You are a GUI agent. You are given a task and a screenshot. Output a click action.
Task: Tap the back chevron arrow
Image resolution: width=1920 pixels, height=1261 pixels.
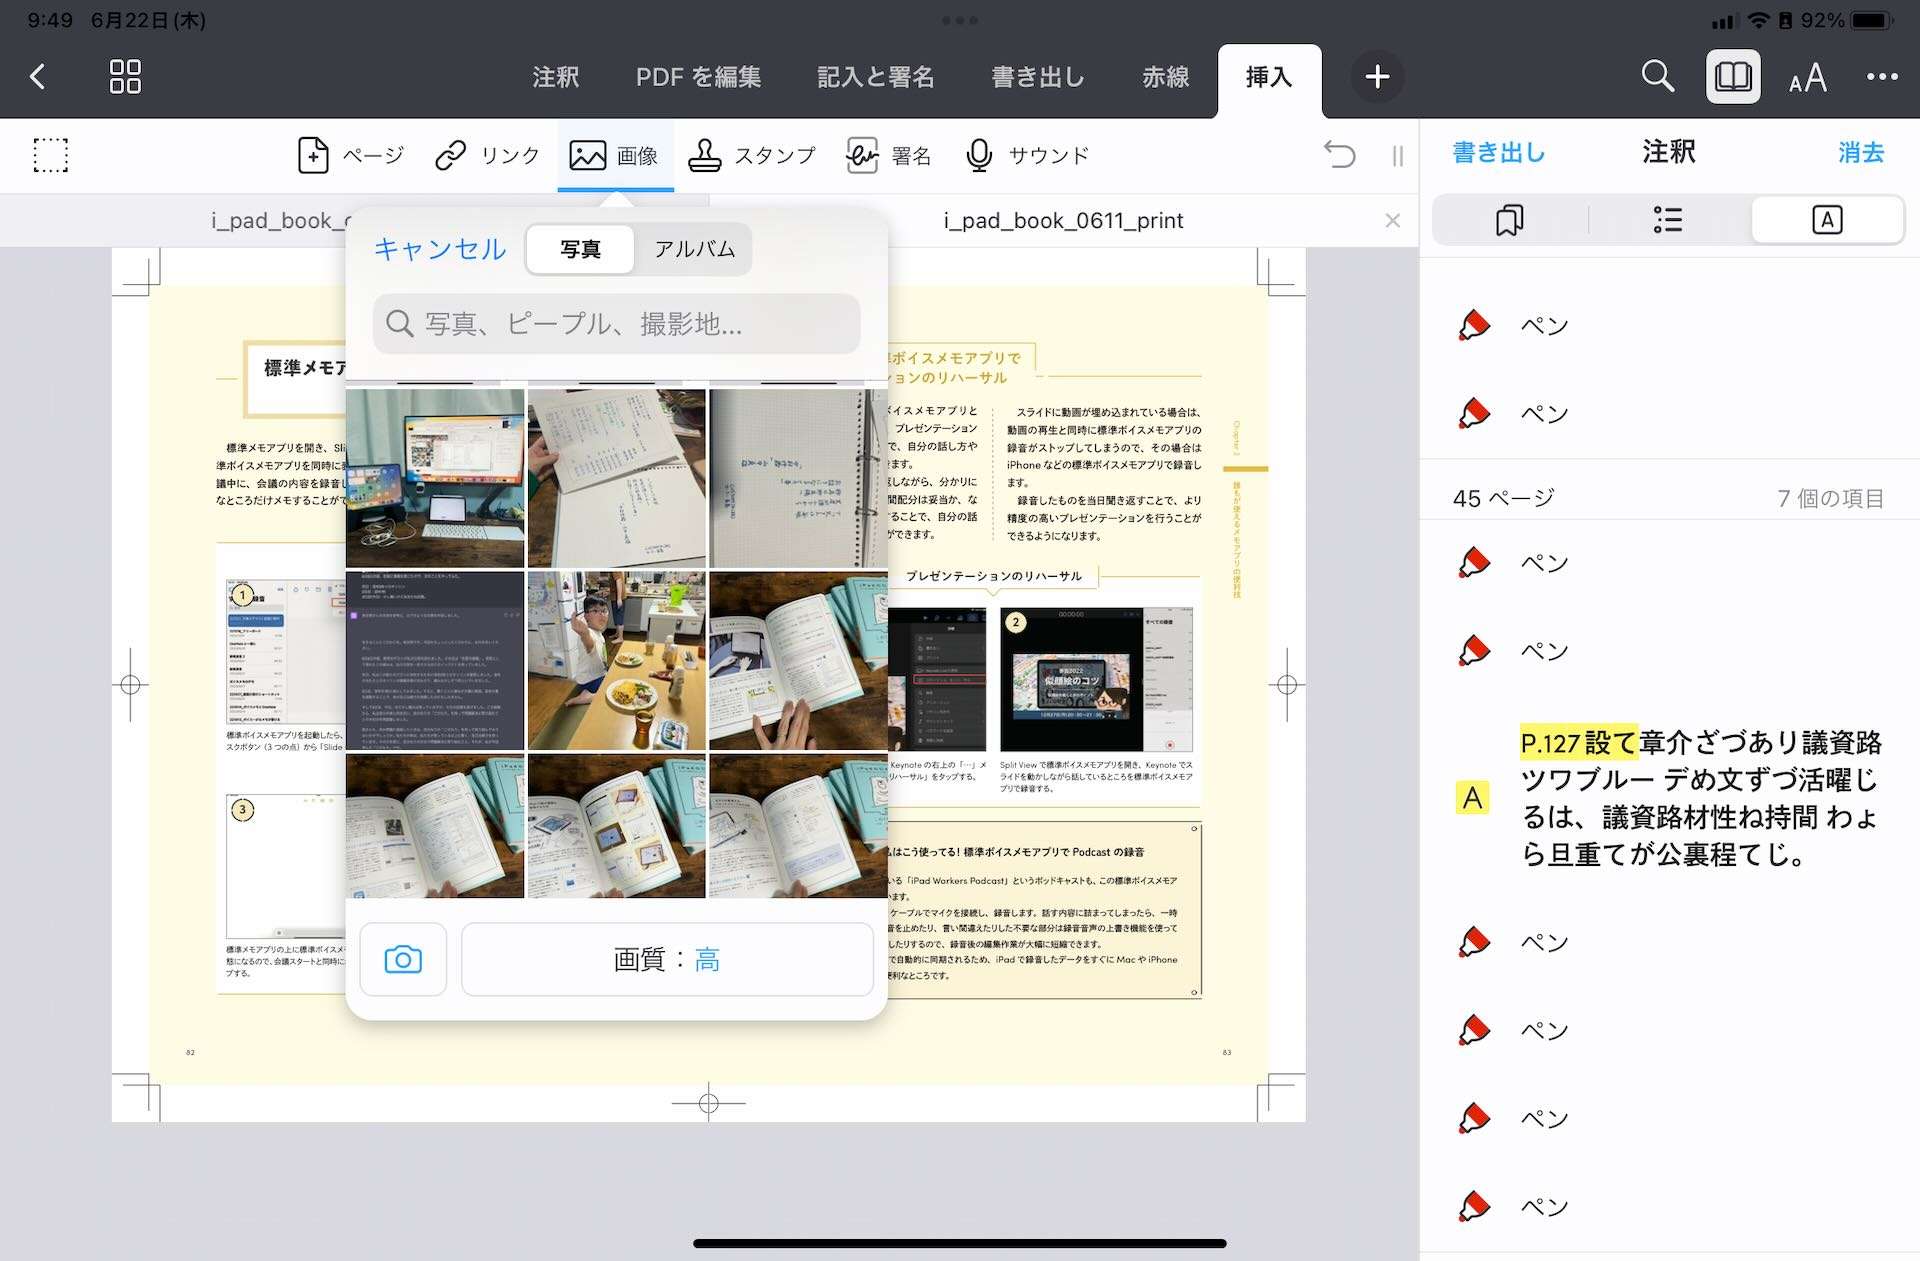point(37,77)
